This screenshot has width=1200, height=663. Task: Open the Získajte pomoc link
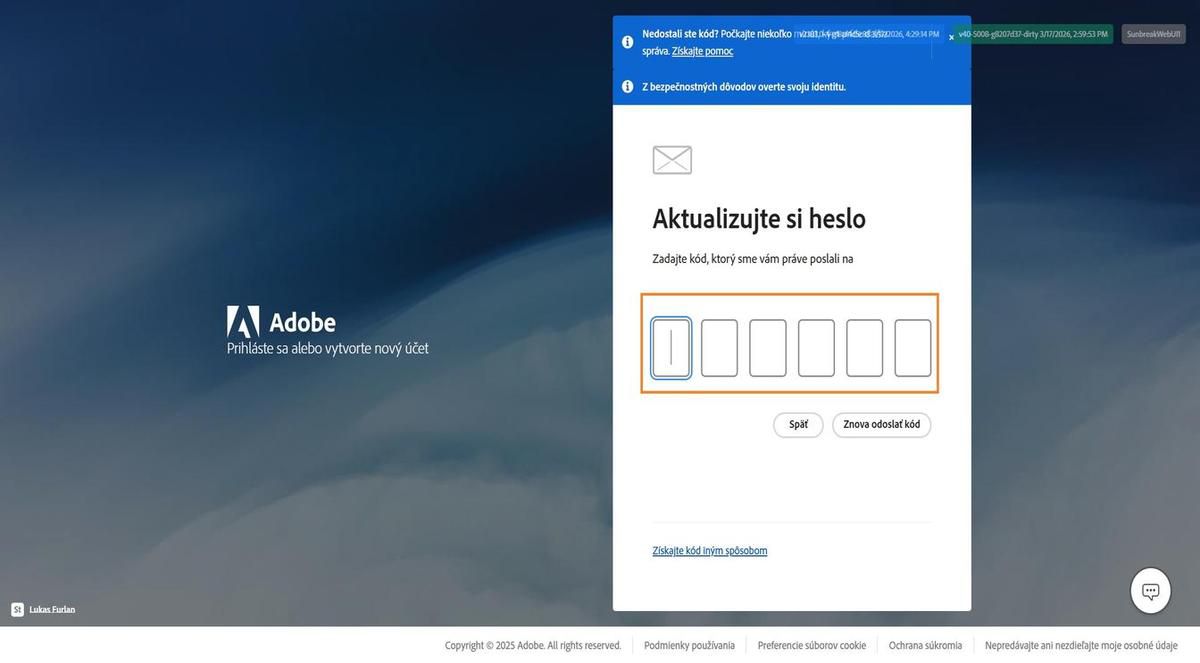(702, 51)
